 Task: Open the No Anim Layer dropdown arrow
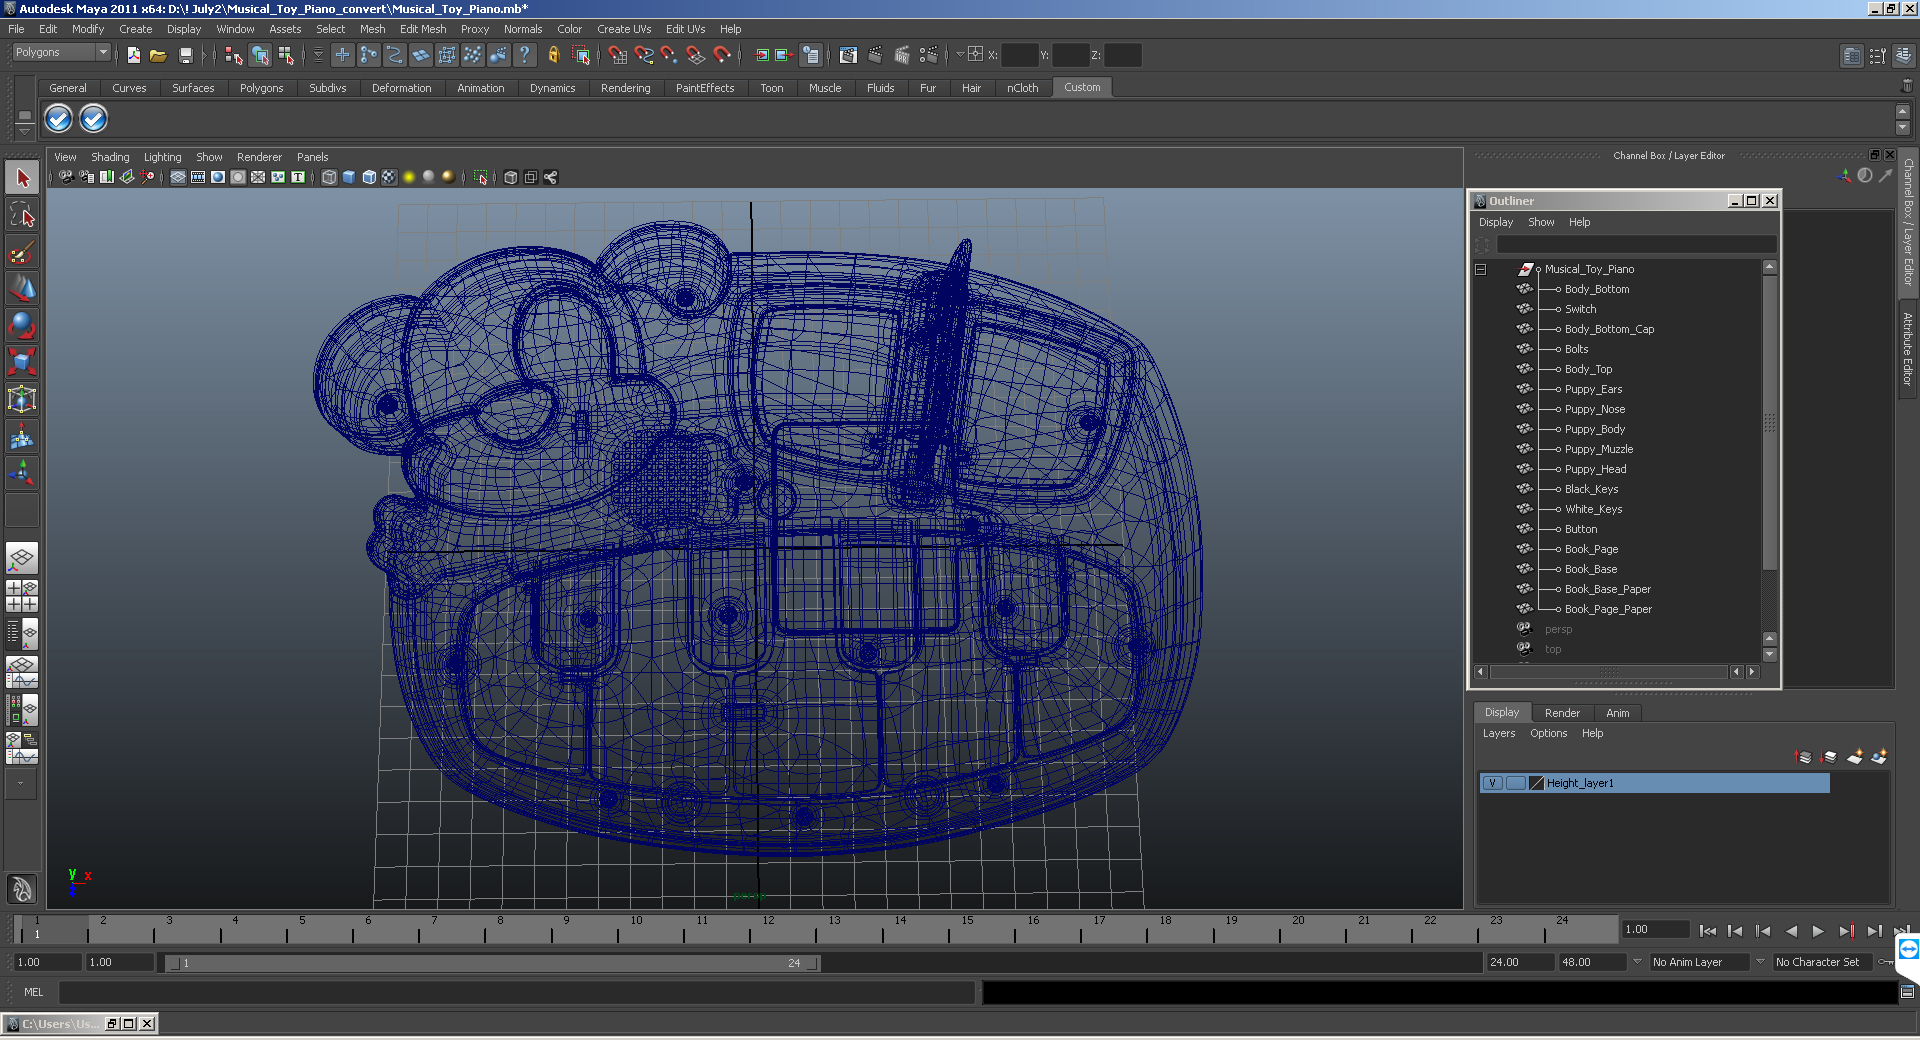pyautogui.click(x=1637, y=962)
